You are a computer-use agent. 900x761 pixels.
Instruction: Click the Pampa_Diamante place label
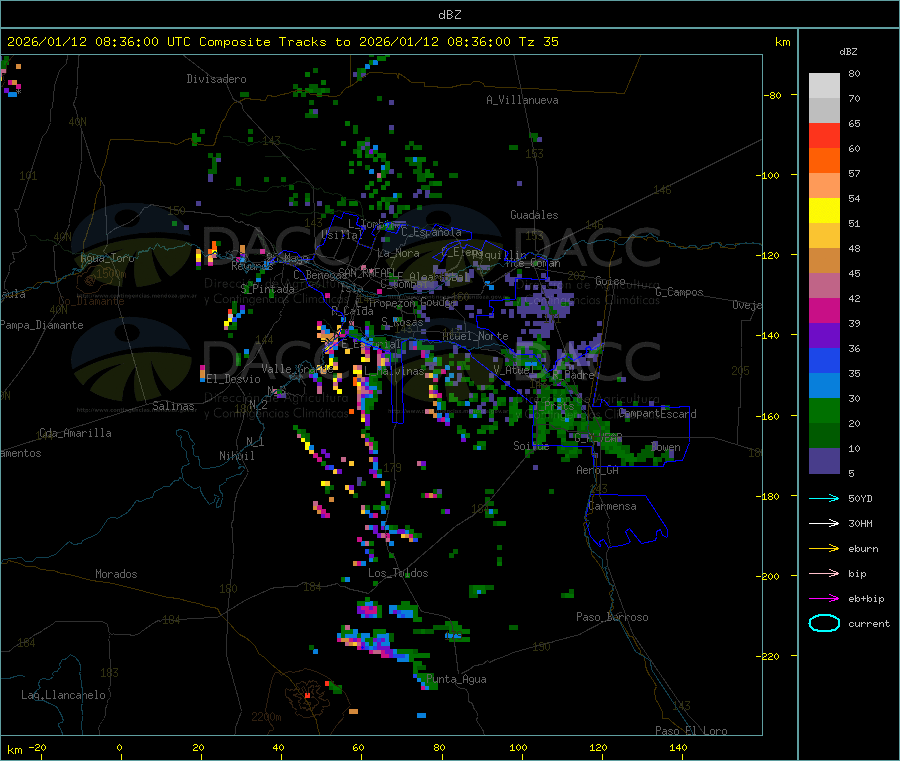(x=42, y=325)
